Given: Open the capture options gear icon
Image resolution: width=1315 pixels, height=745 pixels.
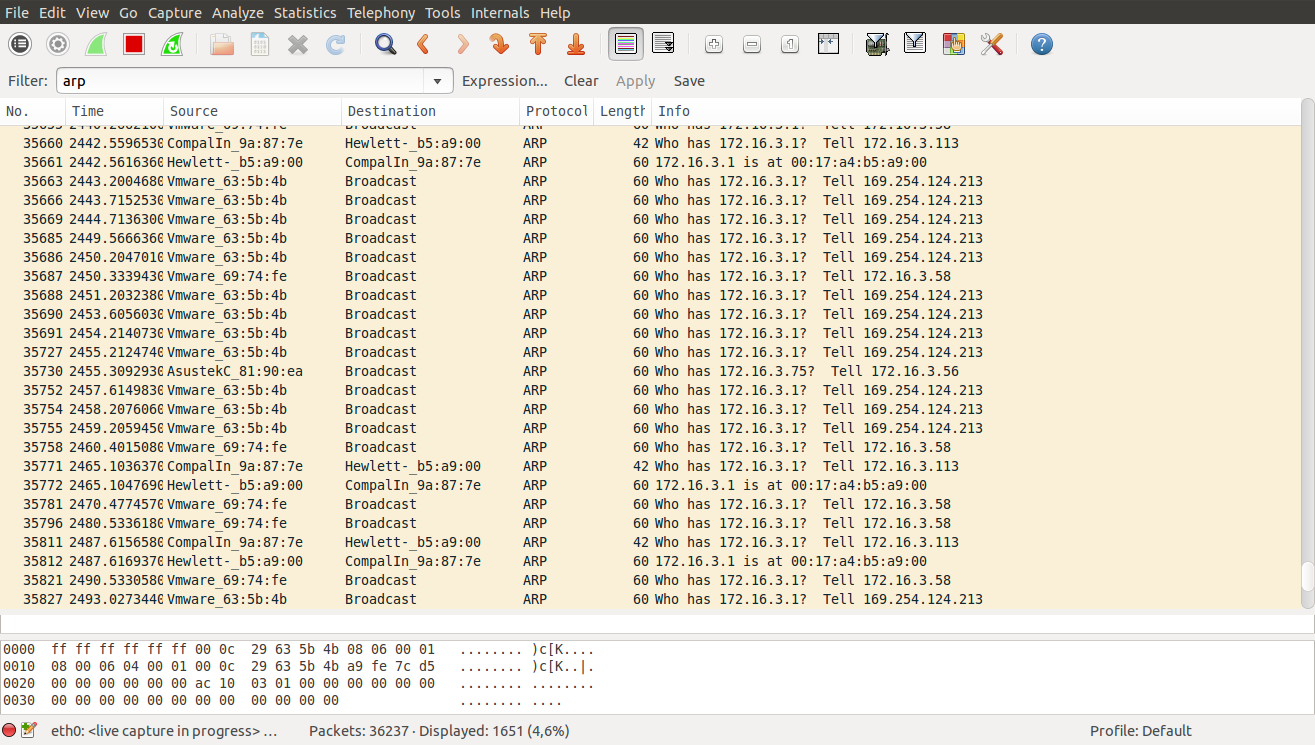Looking at the screenshot, I should click(x=58, y=44).
